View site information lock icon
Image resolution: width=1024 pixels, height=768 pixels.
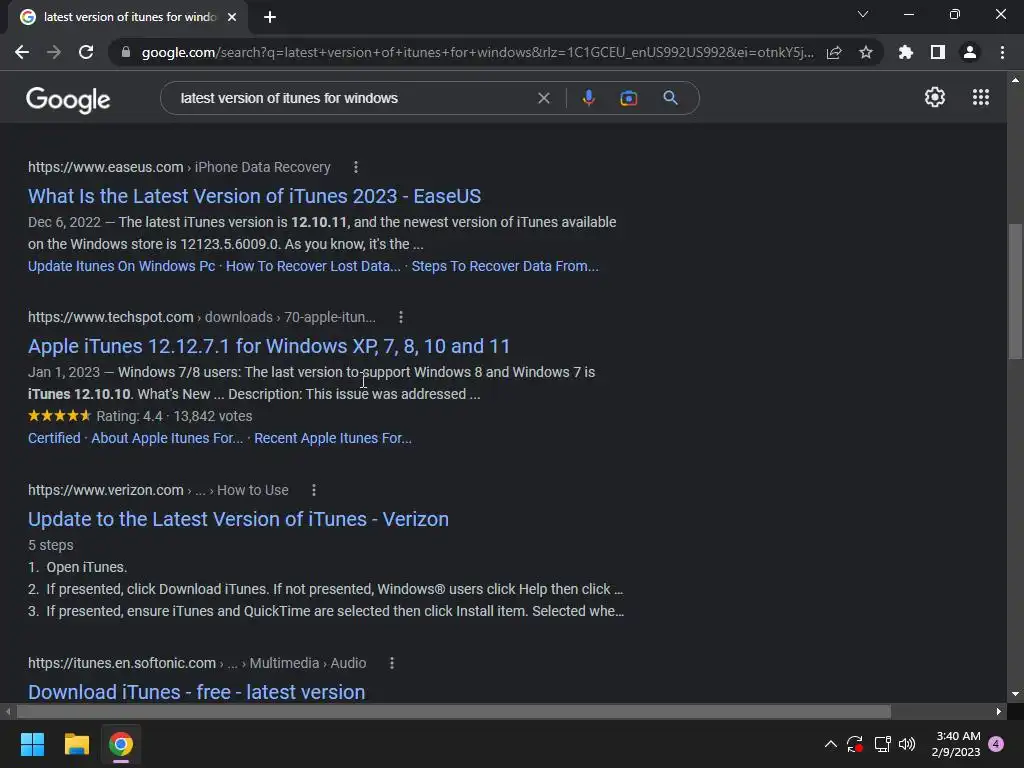pyautogui.click(x=126, y=52)
